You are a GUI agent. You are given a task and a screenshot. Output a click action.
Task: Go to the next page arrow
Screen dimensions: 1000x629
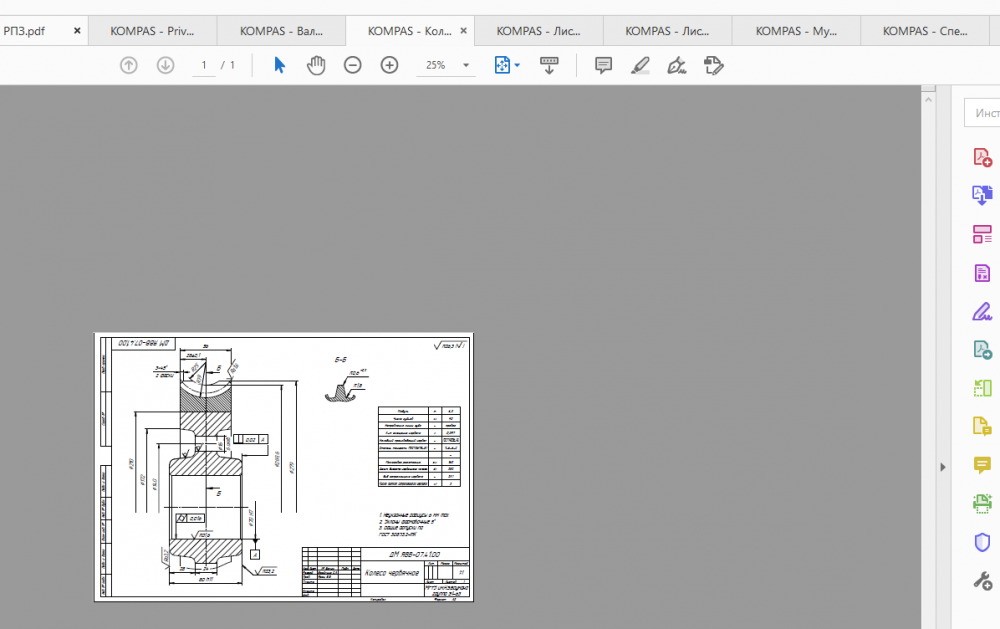(x=165, y=65)
